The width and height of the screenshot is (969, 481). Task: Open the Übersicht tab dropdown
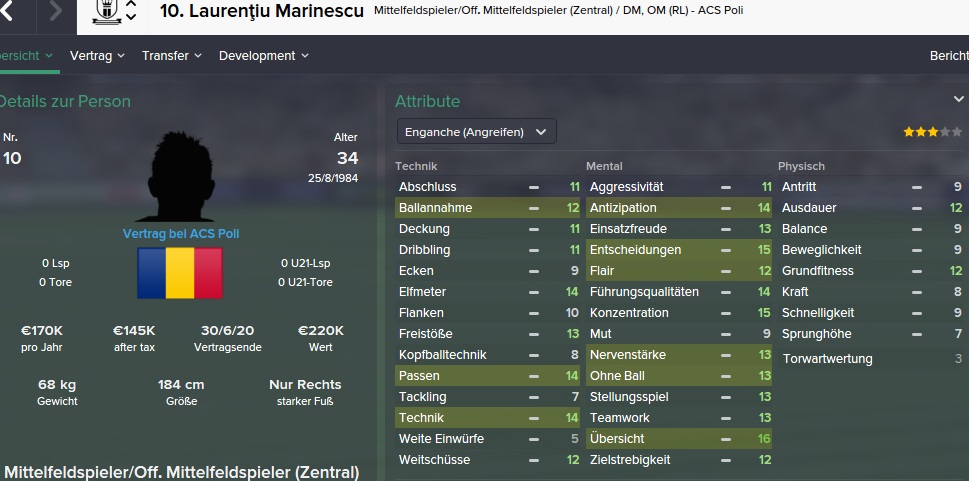click(26, 56)
